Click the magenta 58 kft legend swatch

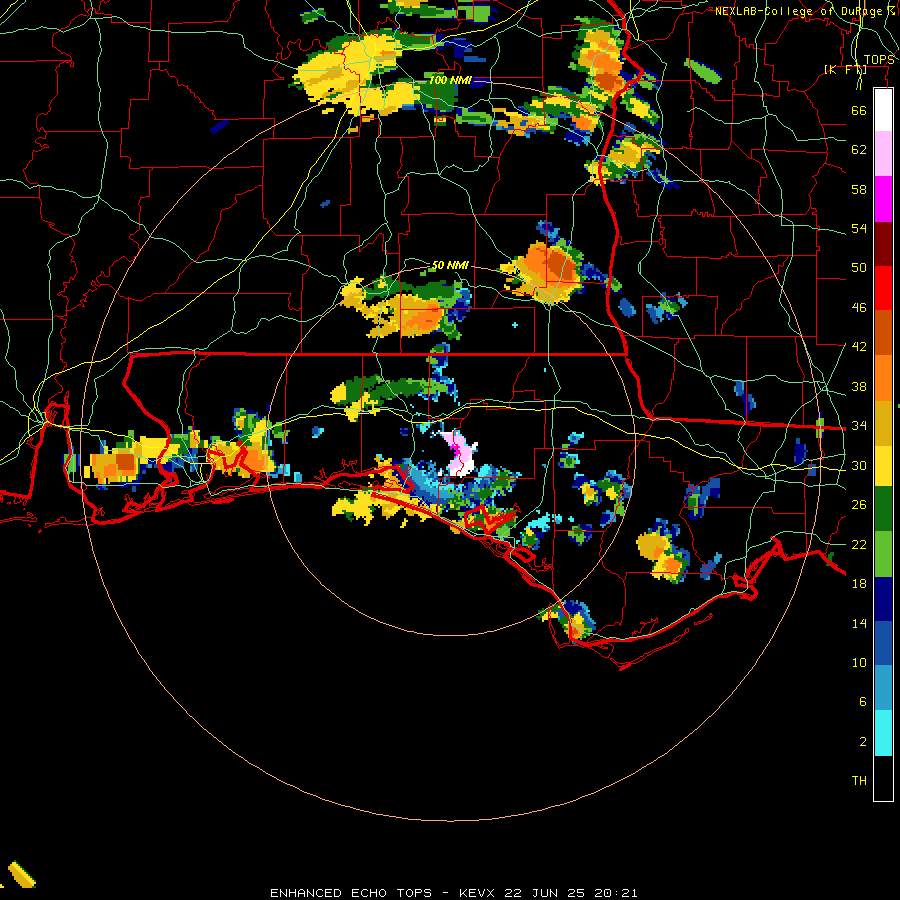883,199
